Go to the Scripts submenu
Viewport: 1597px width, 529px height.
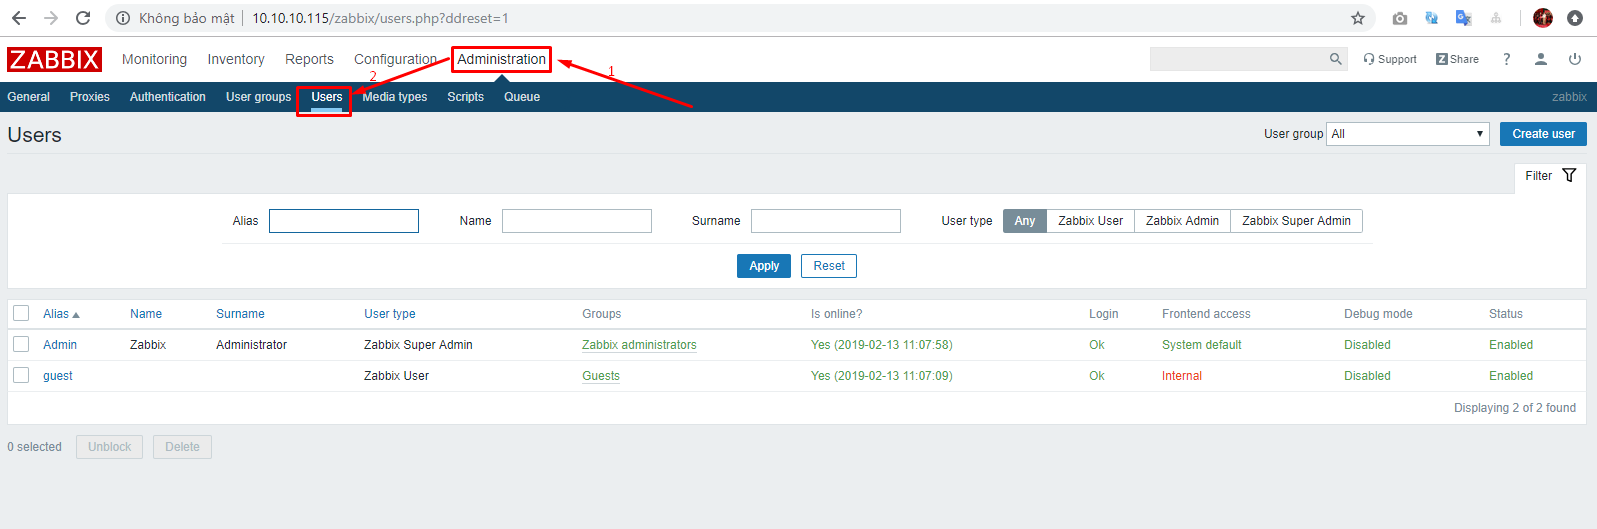(x=466, y=97)
